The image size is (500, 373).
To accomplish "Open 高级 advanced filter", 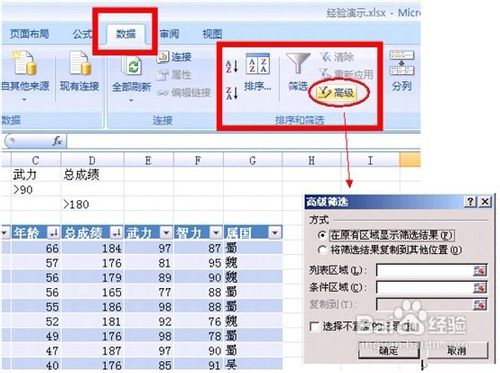I will [x=337, y=92].
